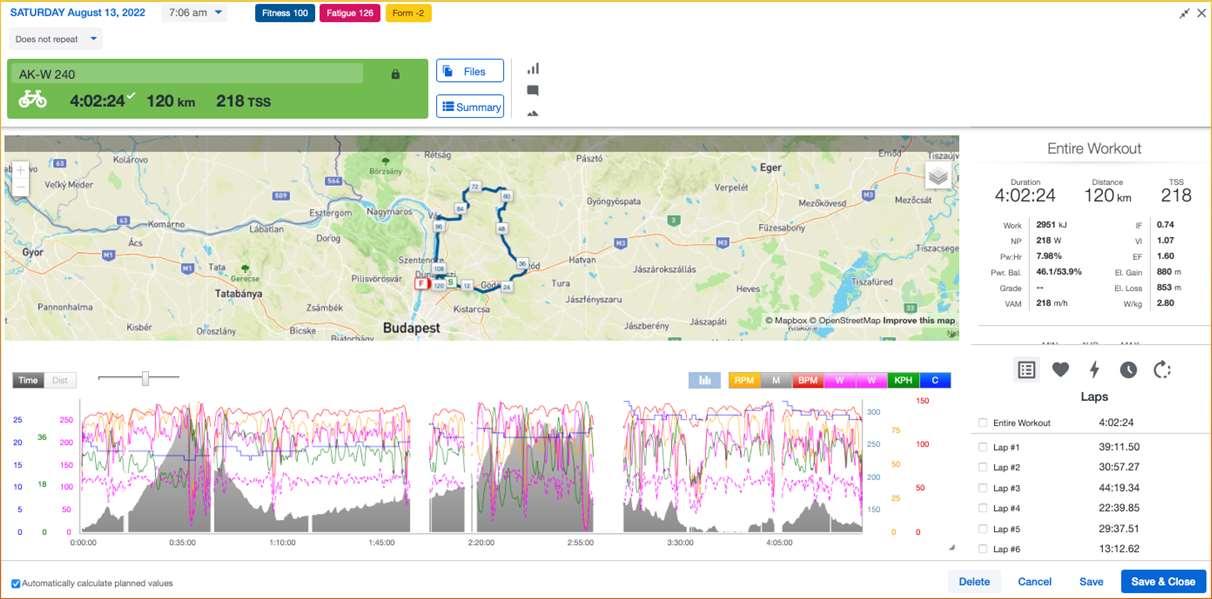The image size is (1212, 599).
Task: Zoom in on the map
Action: (21, 170)
